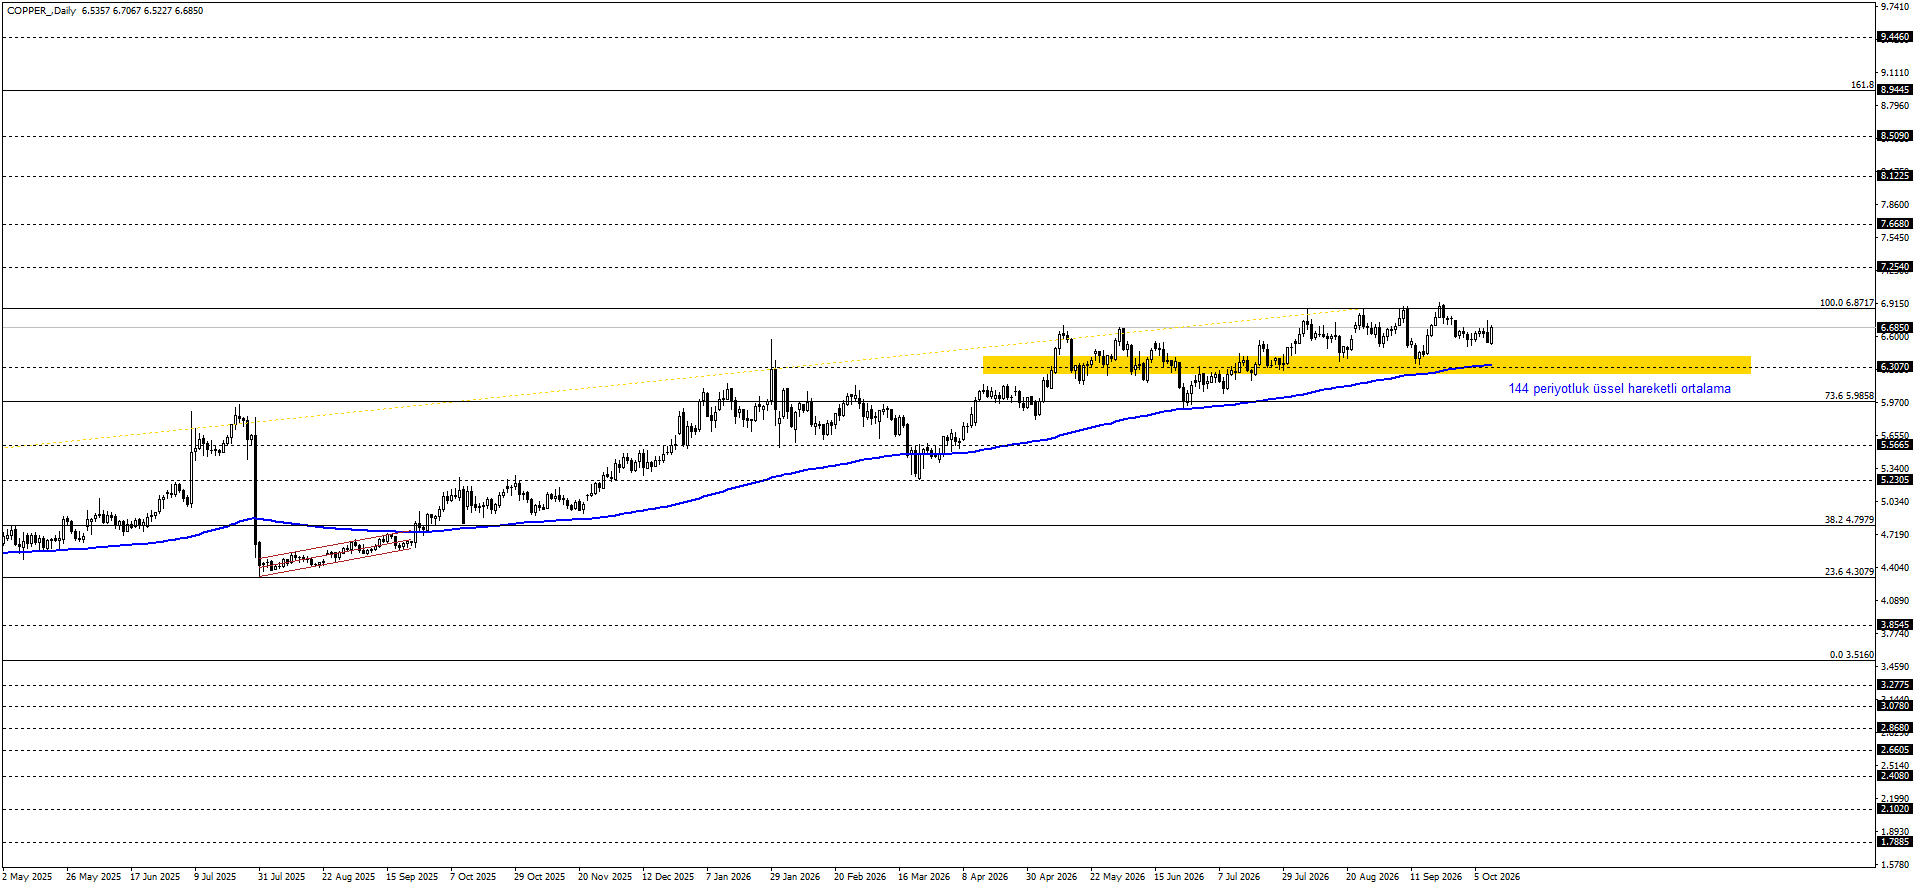Click the '7 Oct 2025' date label

pyautogui.click(x=473, y=877)
